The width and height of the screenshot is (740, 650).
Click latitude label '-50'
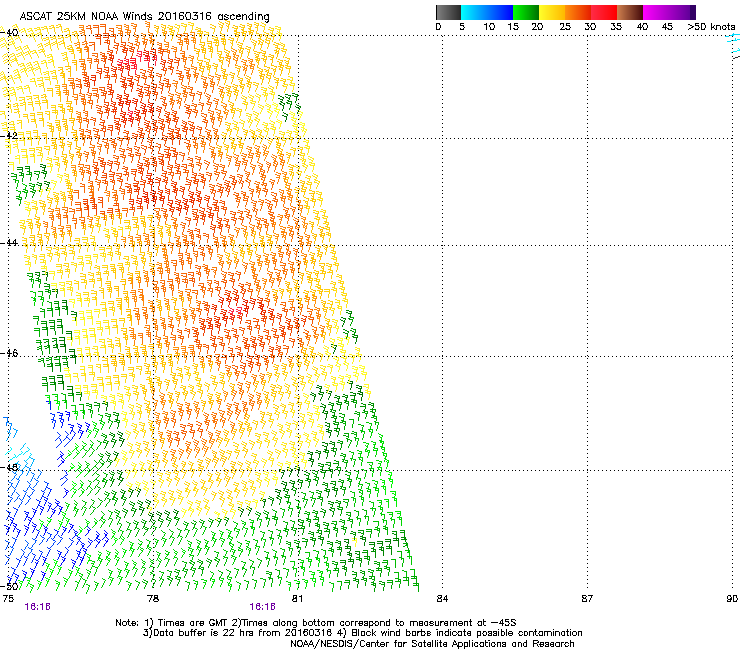[9, 586]
